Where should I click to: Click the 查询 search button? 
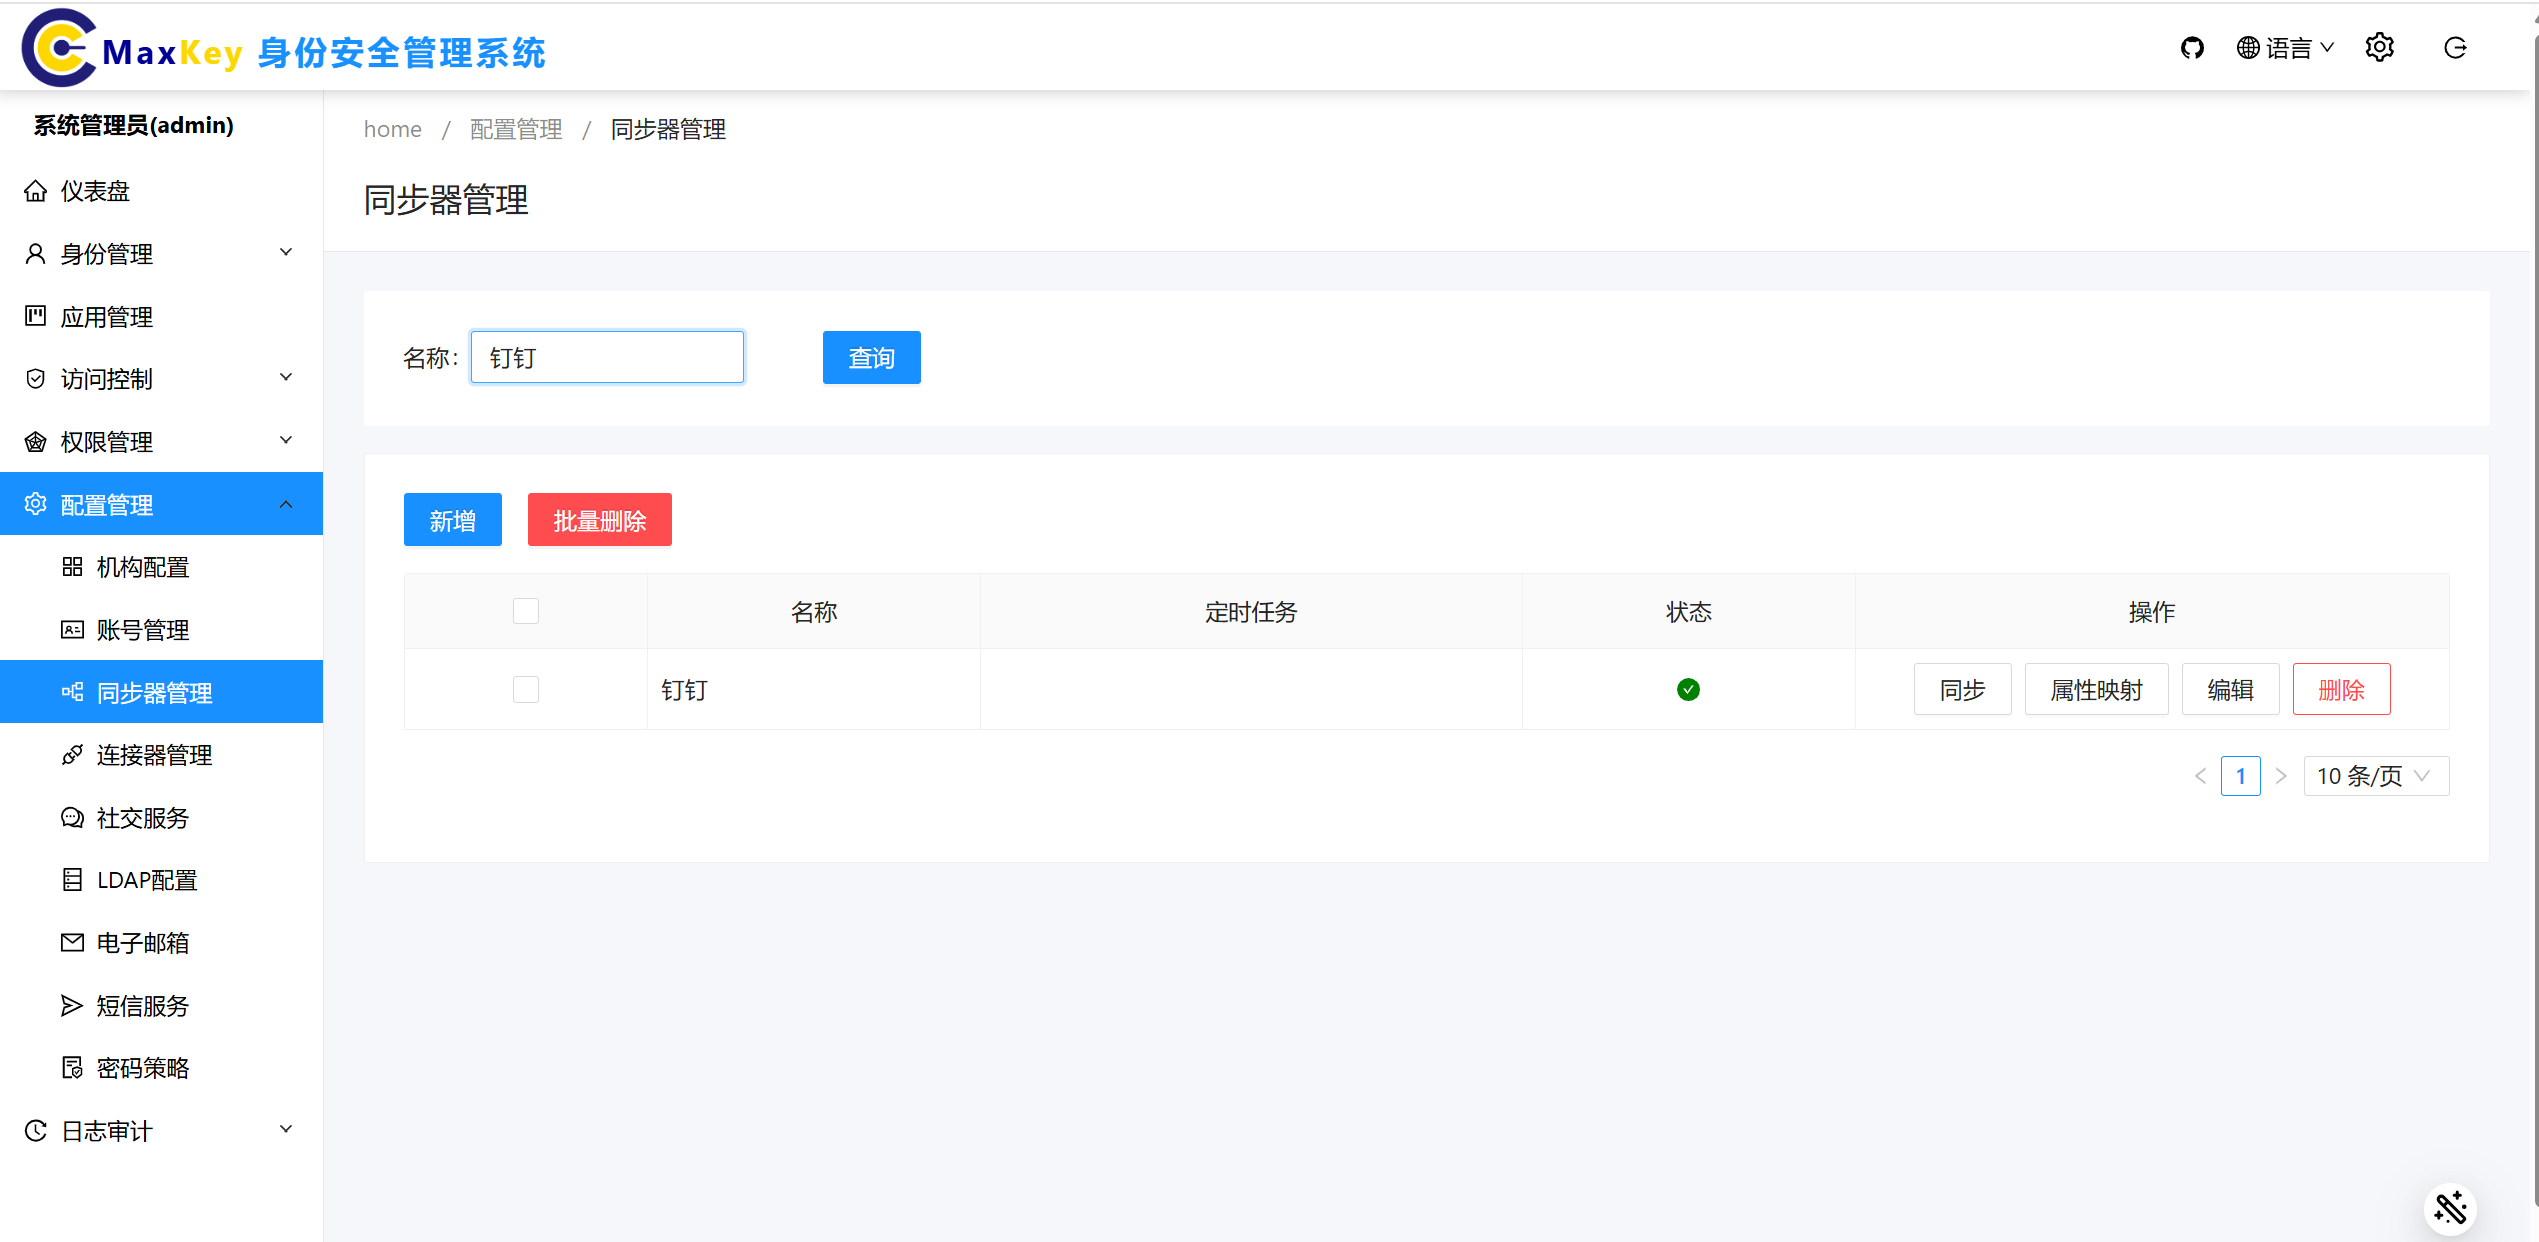pos(871,358)
